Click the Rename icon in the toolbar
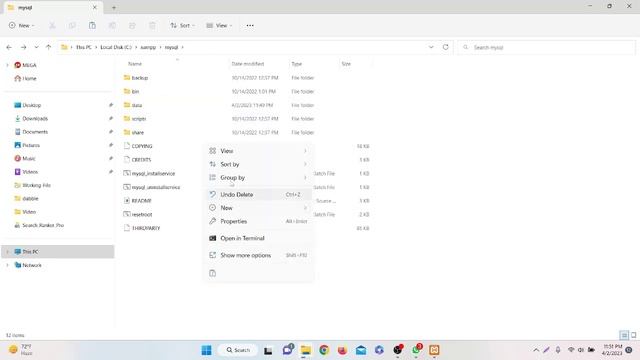Screen dimensions: 640x360 pyautogui.click(x=112, y=25)
